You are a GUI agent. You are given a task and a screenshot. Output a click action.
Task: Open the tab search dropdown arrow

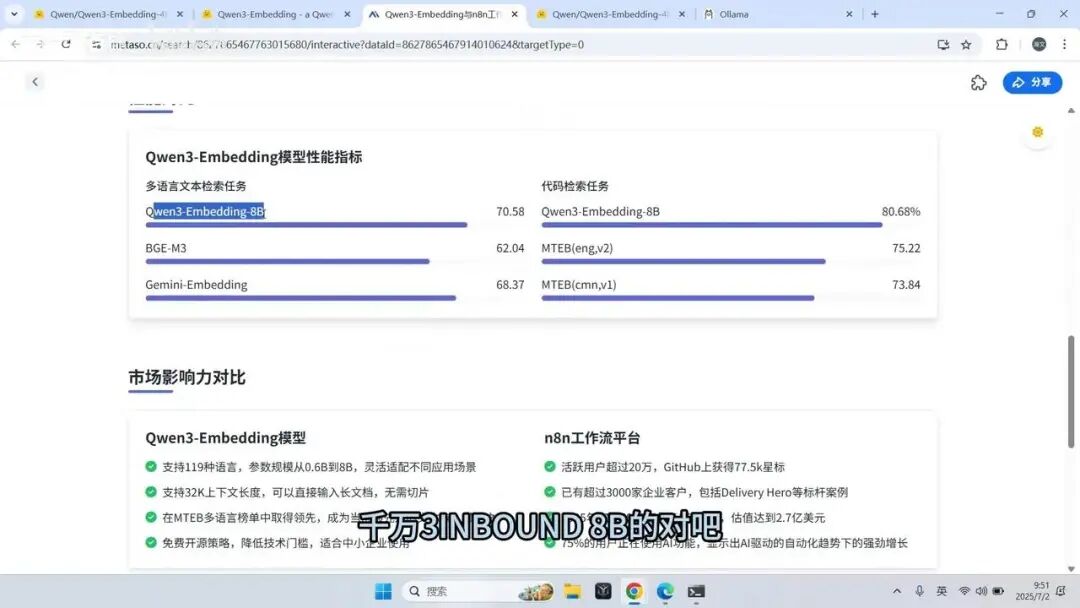(x=14, y=14)
